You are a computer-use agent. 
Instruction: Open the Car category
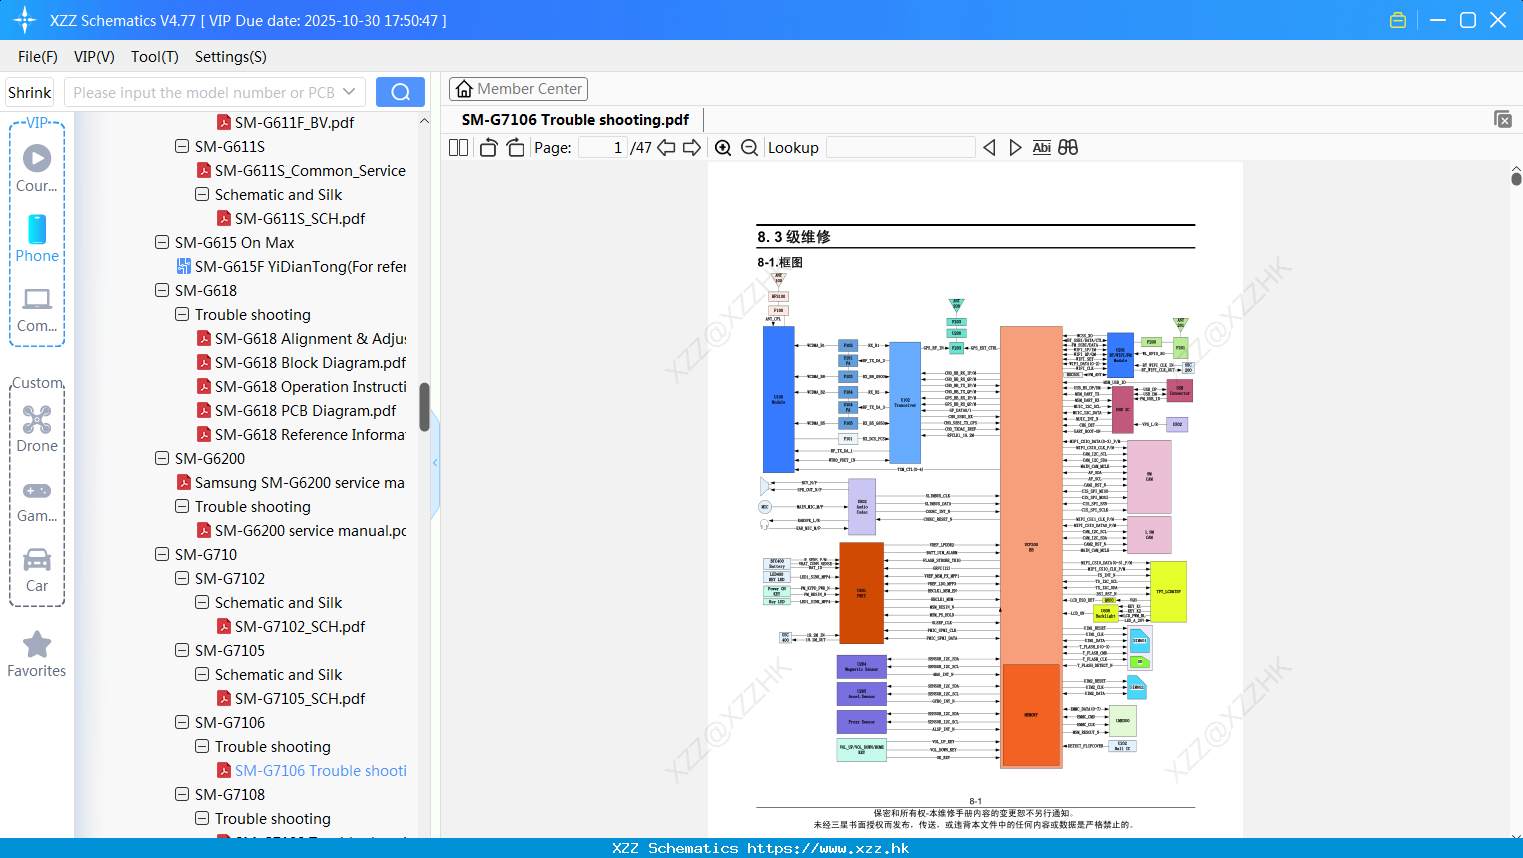(37, 570)
